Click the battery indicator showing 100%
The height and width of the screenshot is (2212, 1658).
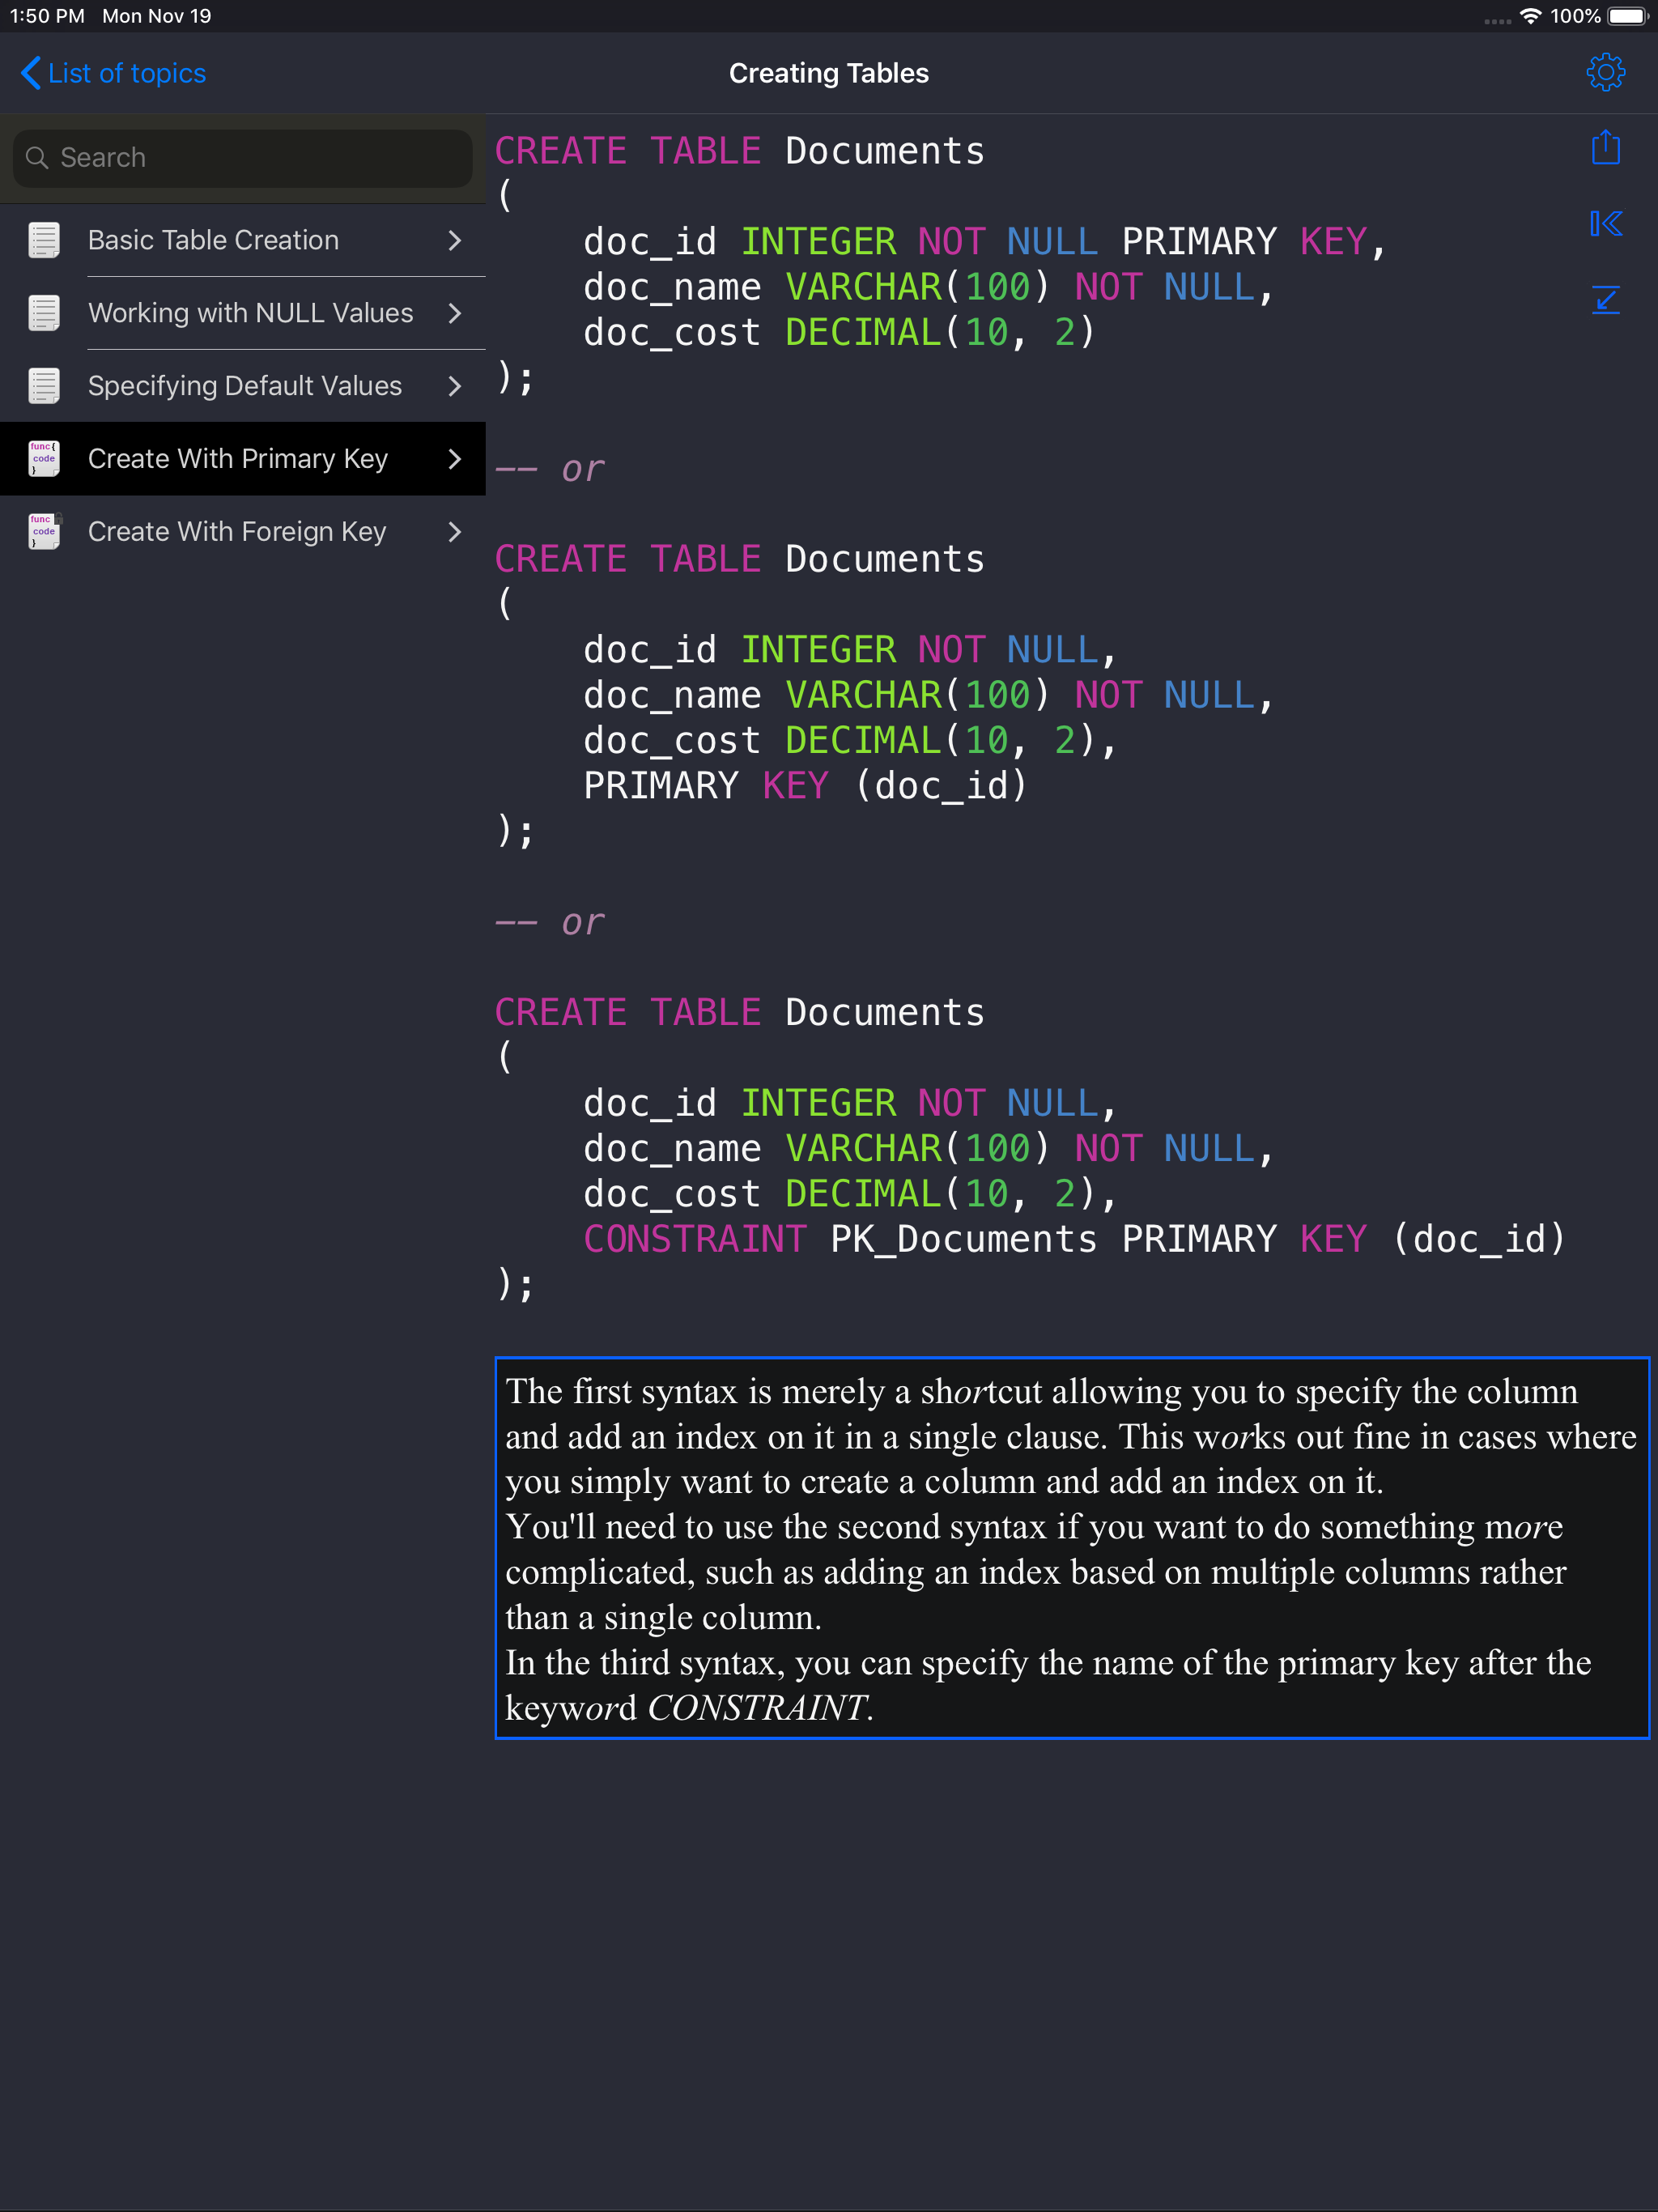coord(1618,15)
